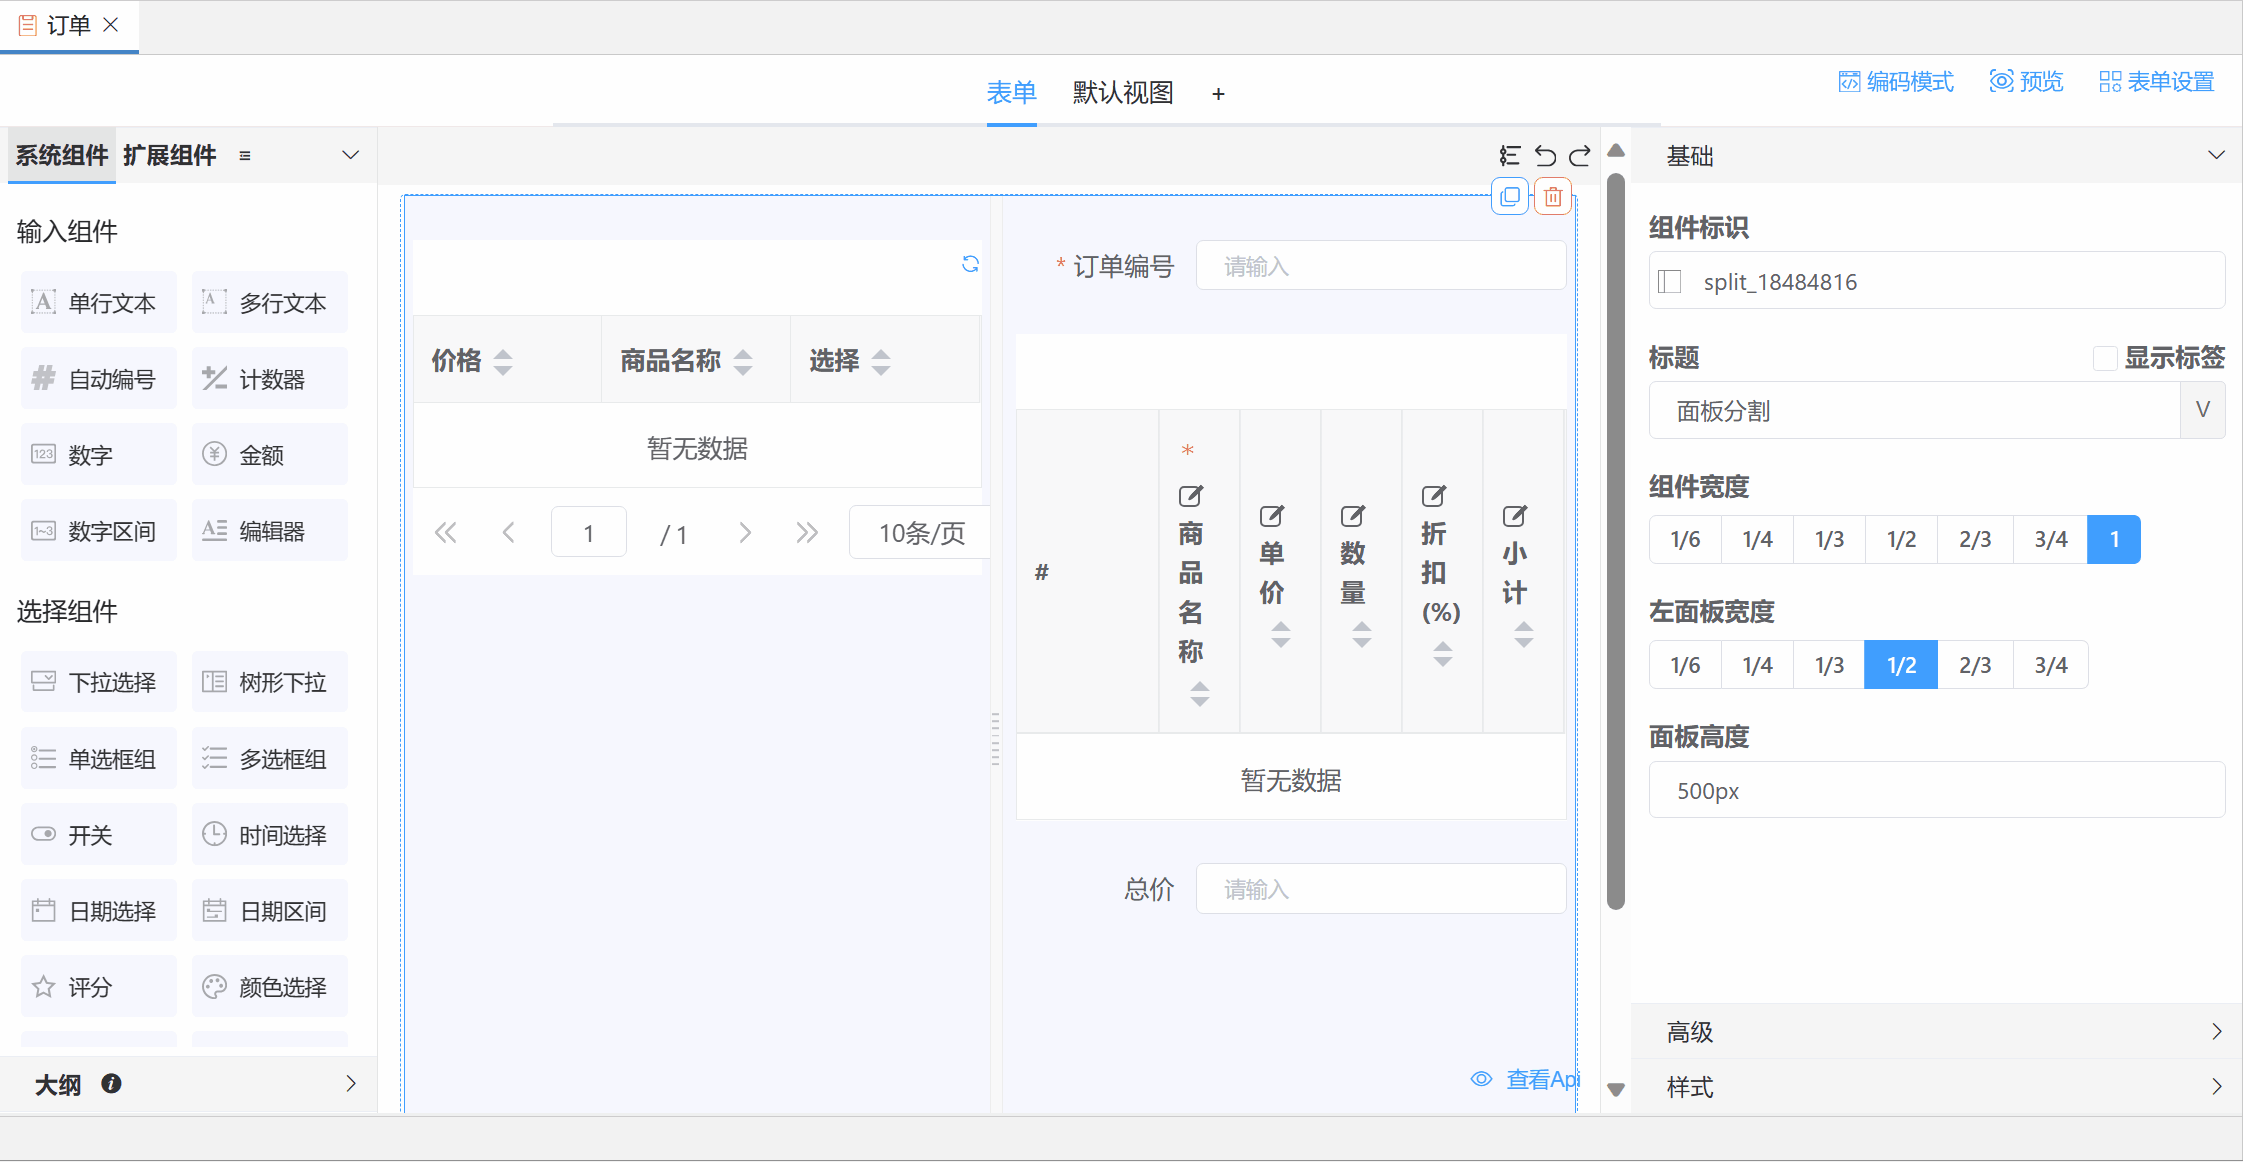Set component width to 1/2
The image size is (2243, 1162).
(x=1901, y=540)
